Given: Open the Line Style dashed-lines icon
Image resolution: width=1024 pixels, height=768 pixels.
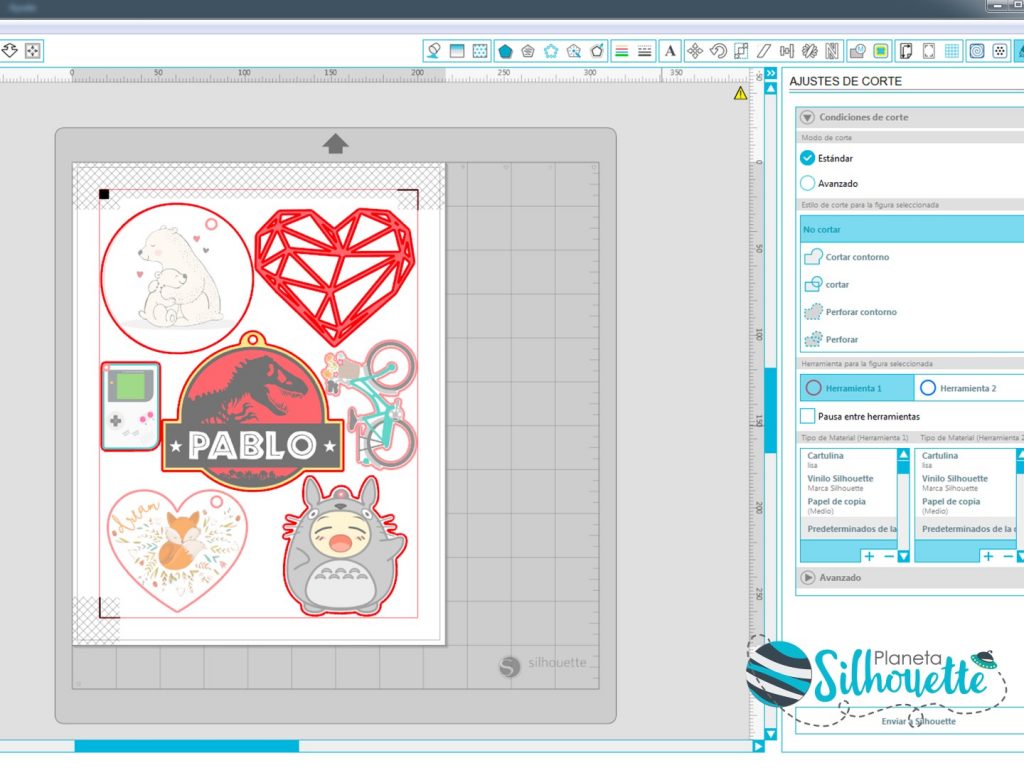Looking at the screenshot, I should [645, 51].
